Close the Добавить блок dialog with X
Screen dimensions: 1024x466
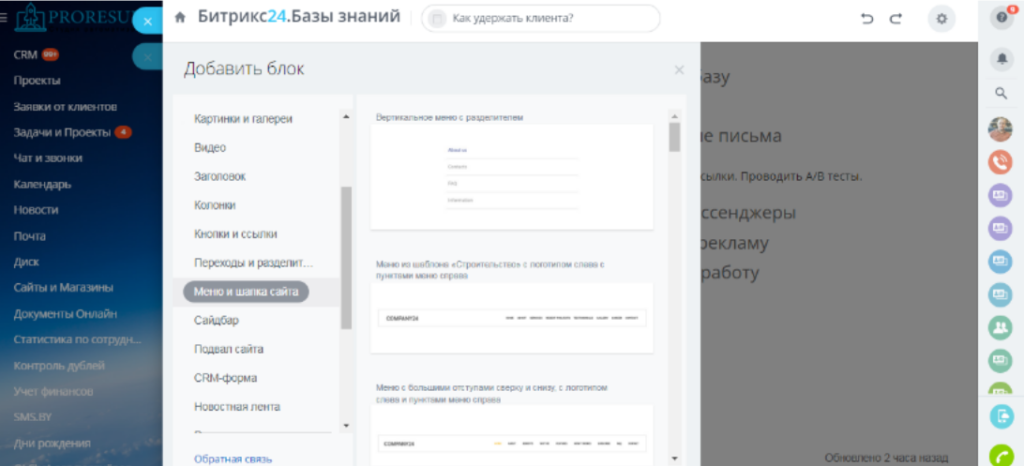click(x=679, y=70)
